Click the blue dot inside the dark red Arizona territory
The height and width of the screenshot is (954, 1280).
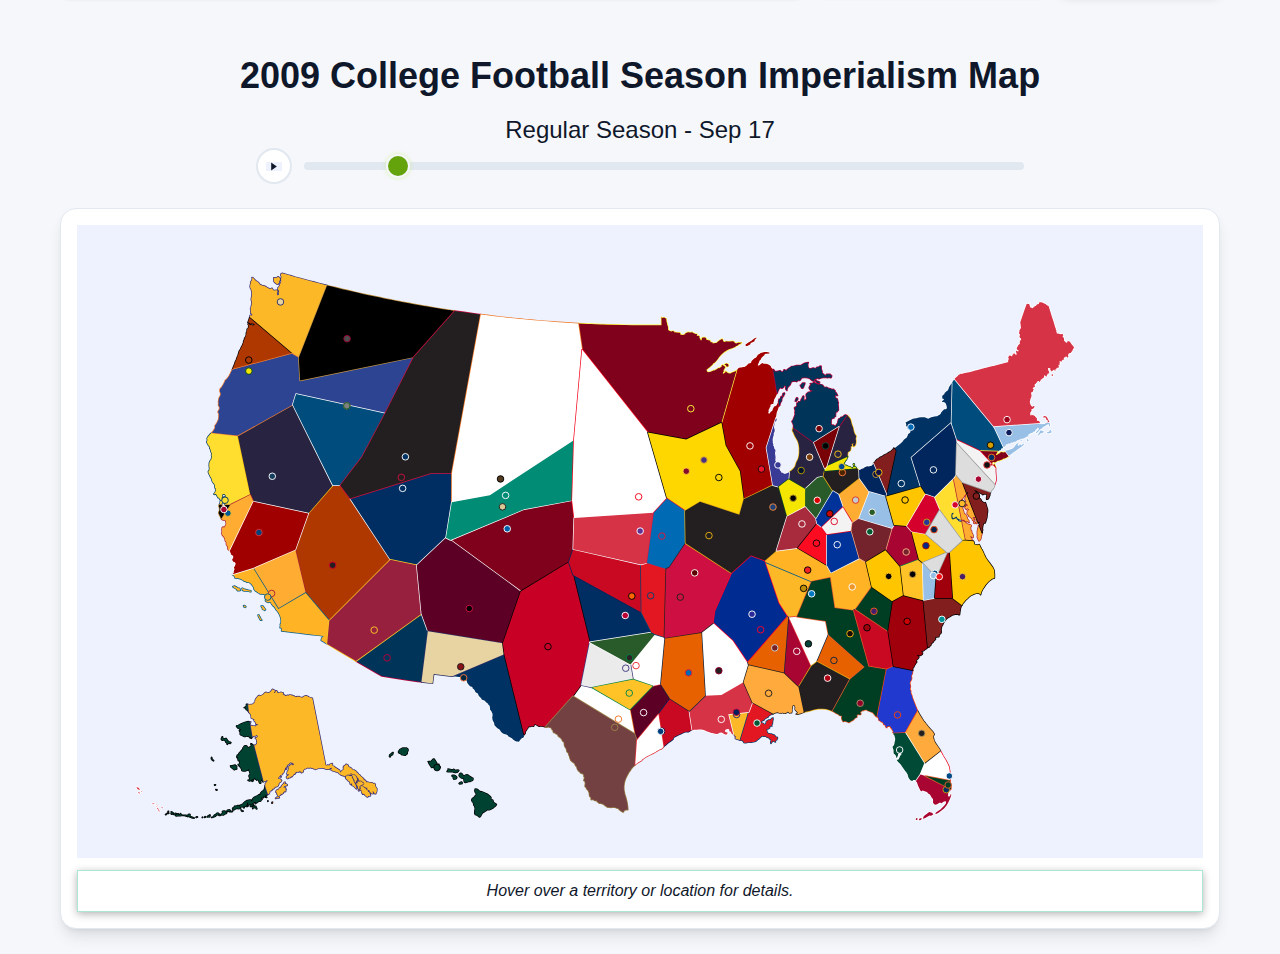tap(259, 532)
